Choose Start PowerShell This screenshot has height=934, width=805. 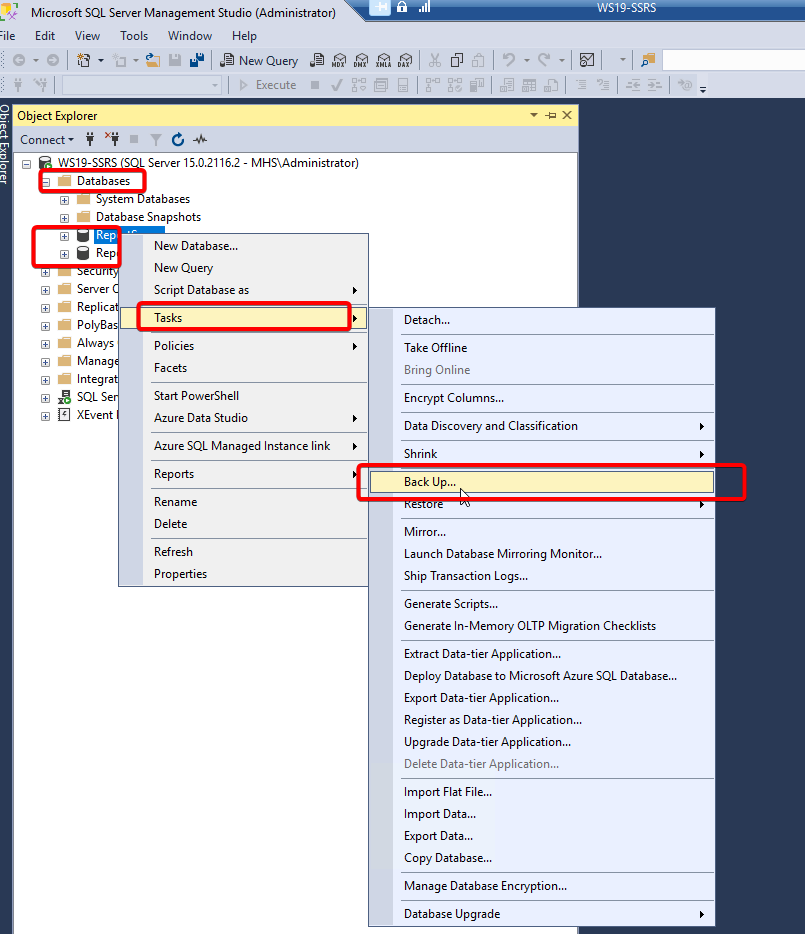pos(244,396)
